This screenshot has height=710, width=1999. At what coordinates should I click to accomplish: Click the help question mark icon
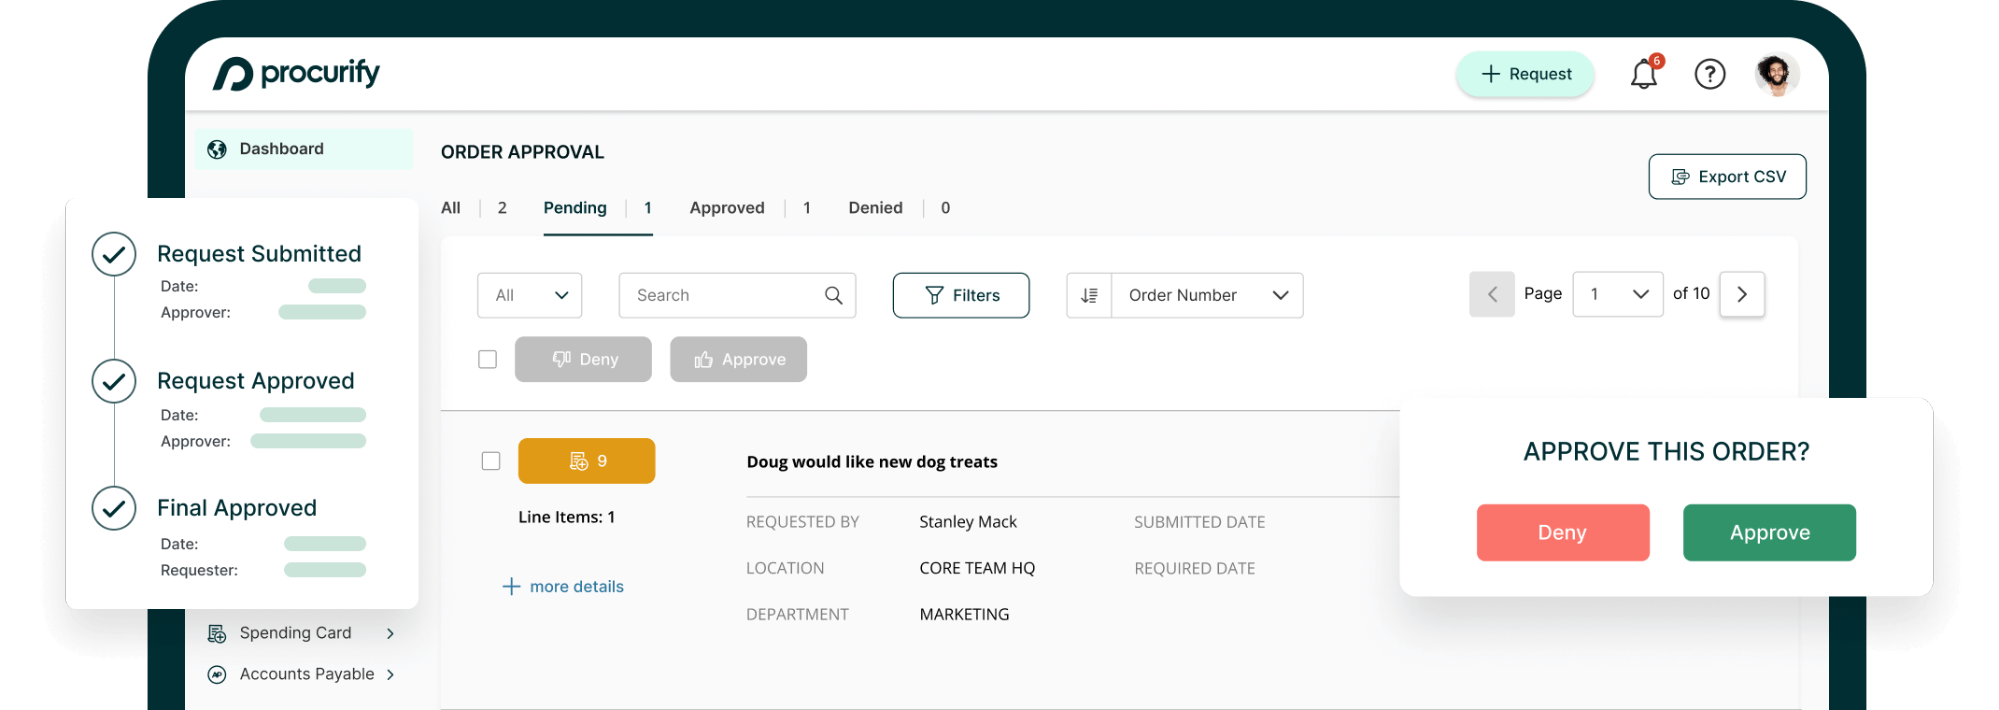coord(1709,74)
